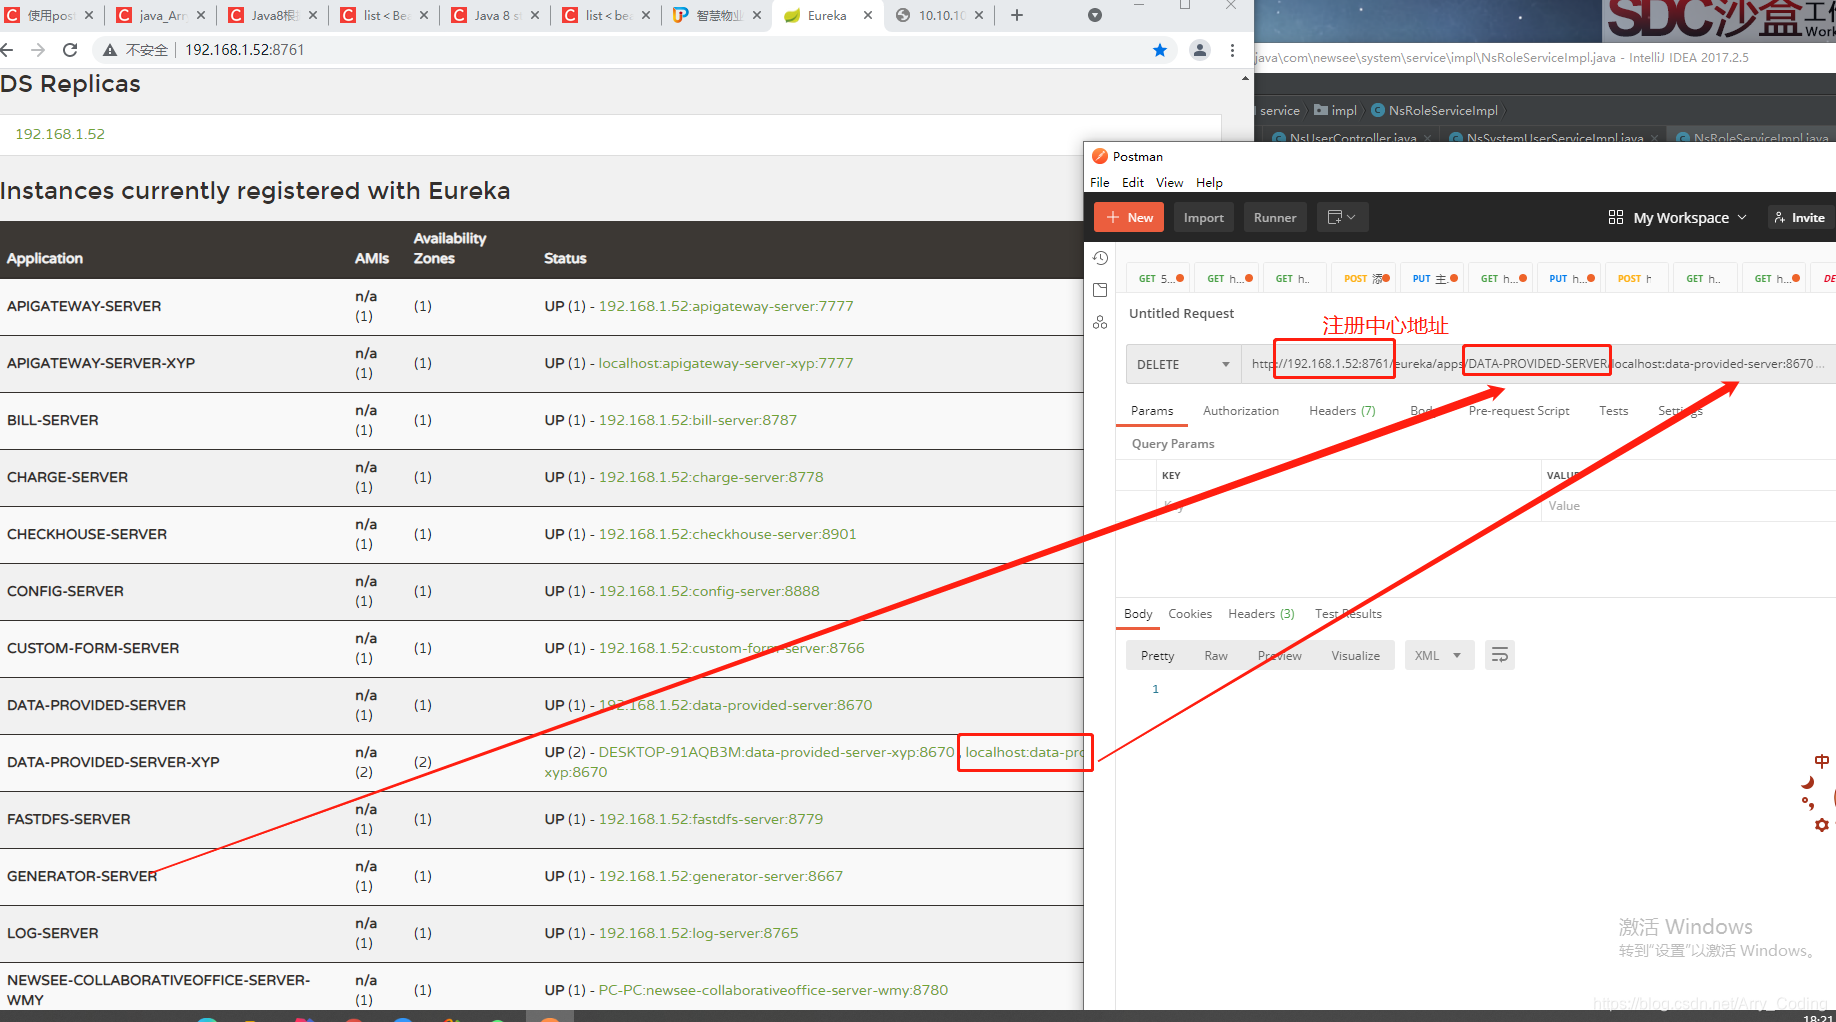Click the Postman logo in title bar
Image resolution: width=1836 pixels, height=1022 pixels.
[1100, 156]
